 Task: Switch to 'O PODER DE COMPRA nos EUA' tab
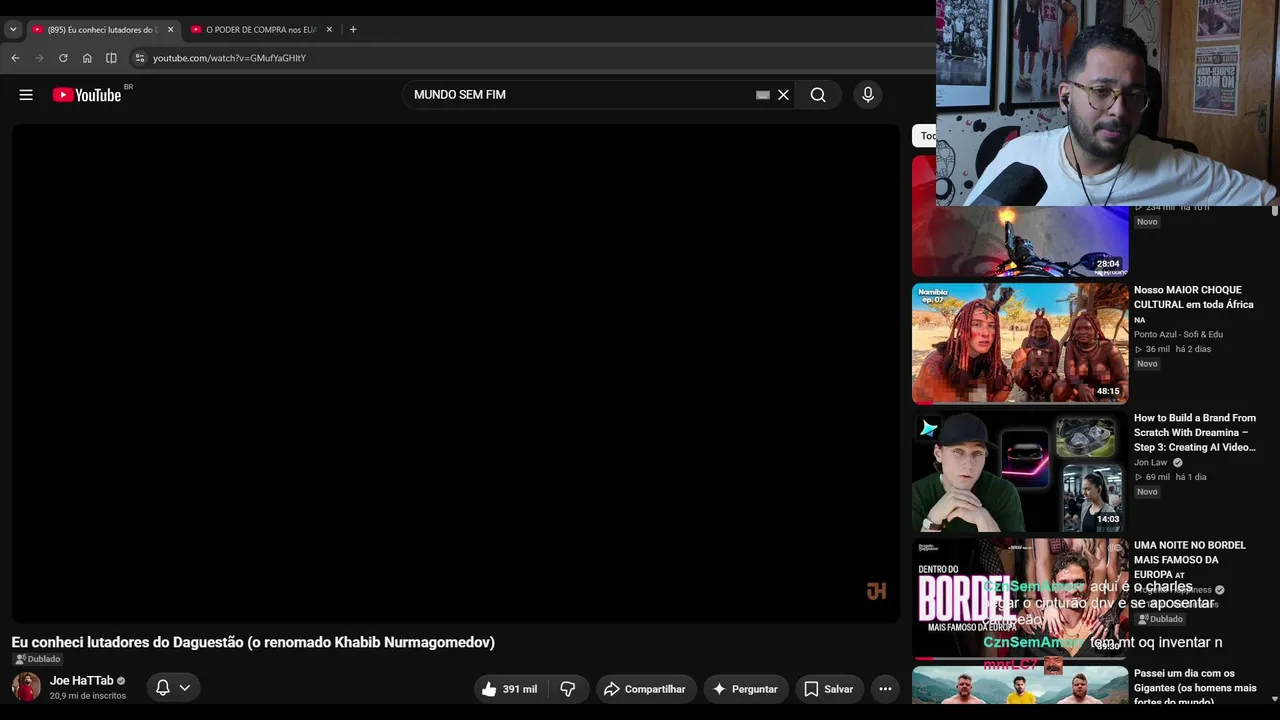261,29
